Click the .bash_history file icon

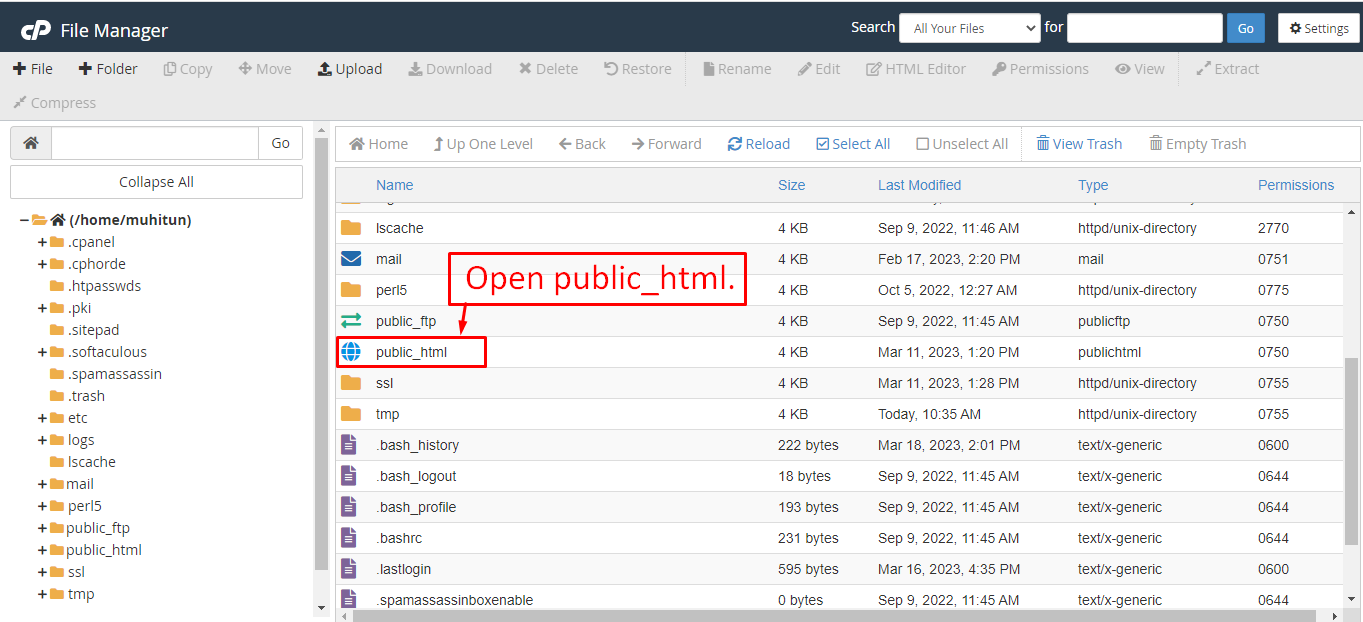click(349, 445)
